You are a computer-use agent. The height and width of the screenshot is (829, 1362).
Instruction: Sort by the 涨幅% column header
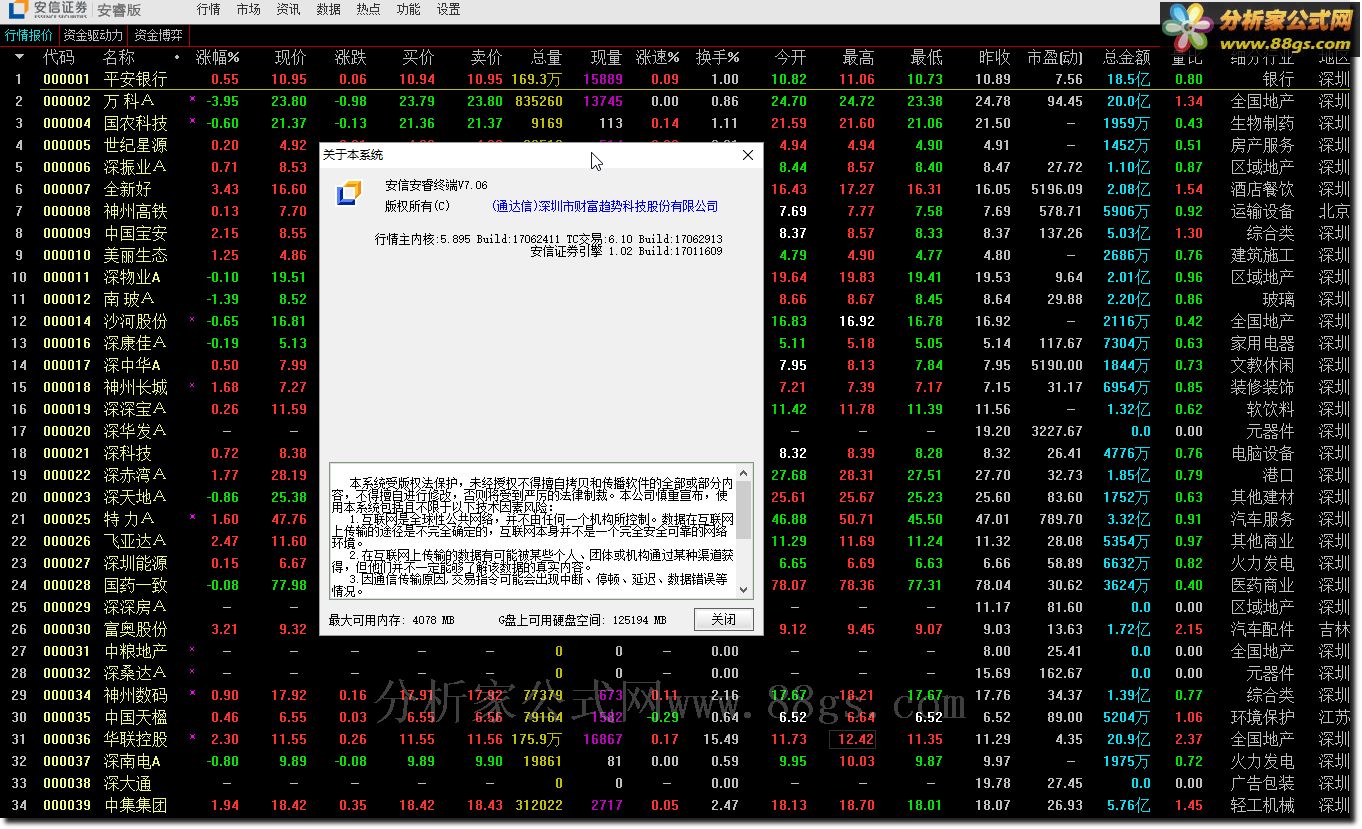click(x=217, y=57)
